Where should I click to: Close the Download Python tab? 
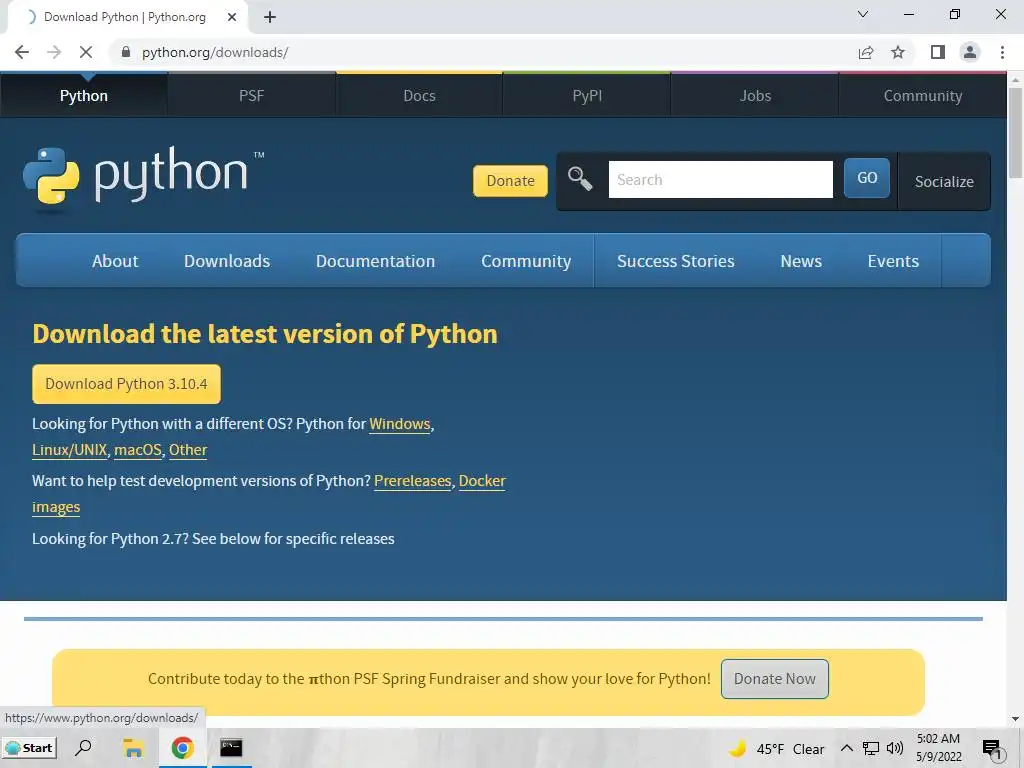pos(232,17)
